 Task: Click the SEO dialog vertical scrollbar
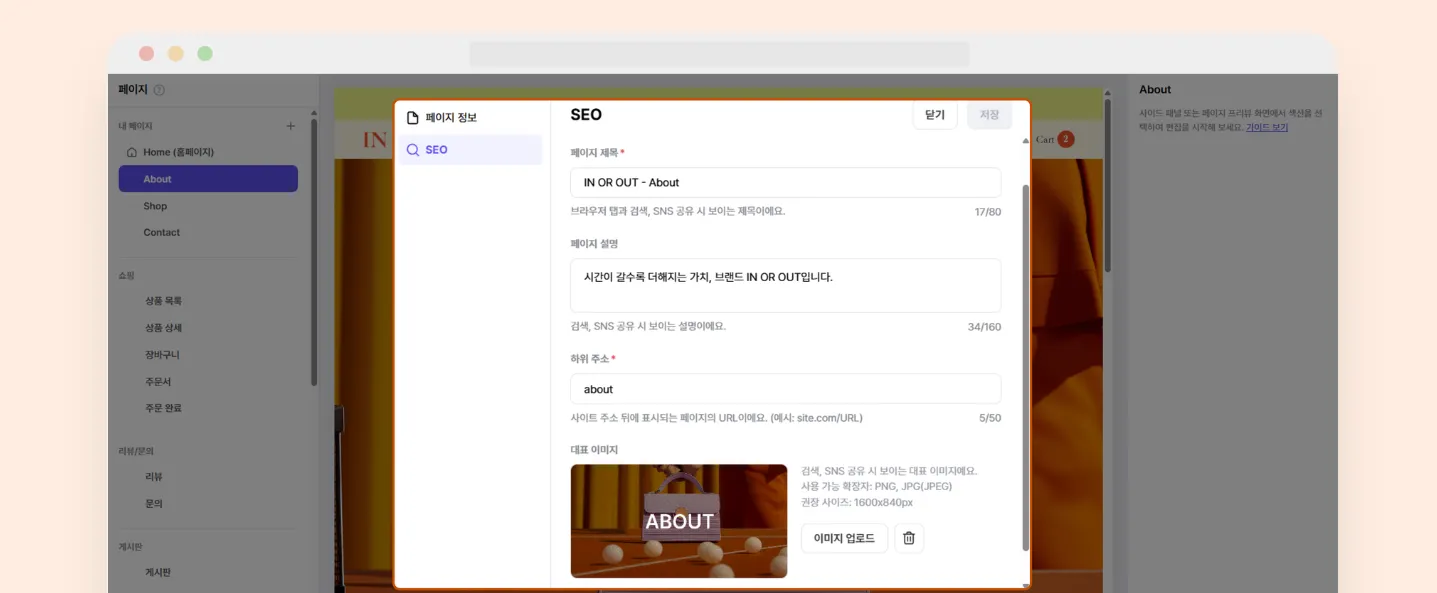coord(1024,367)
